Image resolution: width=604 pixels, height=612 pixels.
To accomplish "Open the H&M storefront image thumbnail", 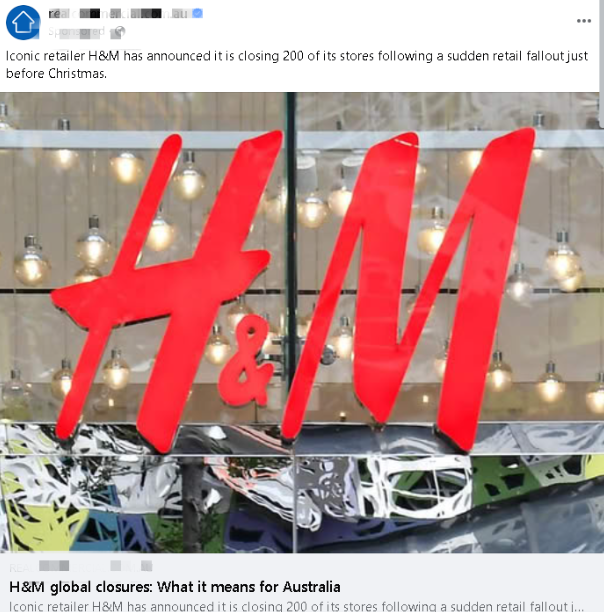I will pos(299,322).
